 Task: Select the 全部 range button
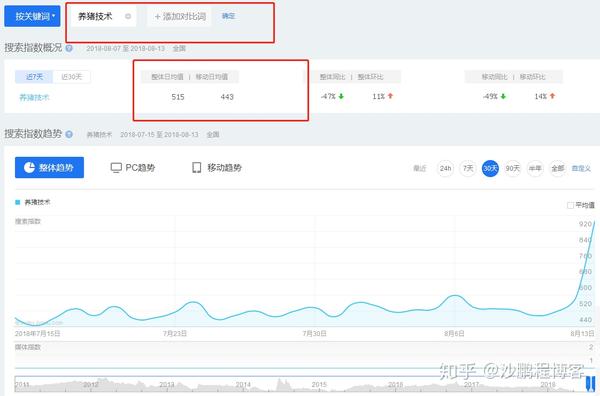(x=558, y=168)
